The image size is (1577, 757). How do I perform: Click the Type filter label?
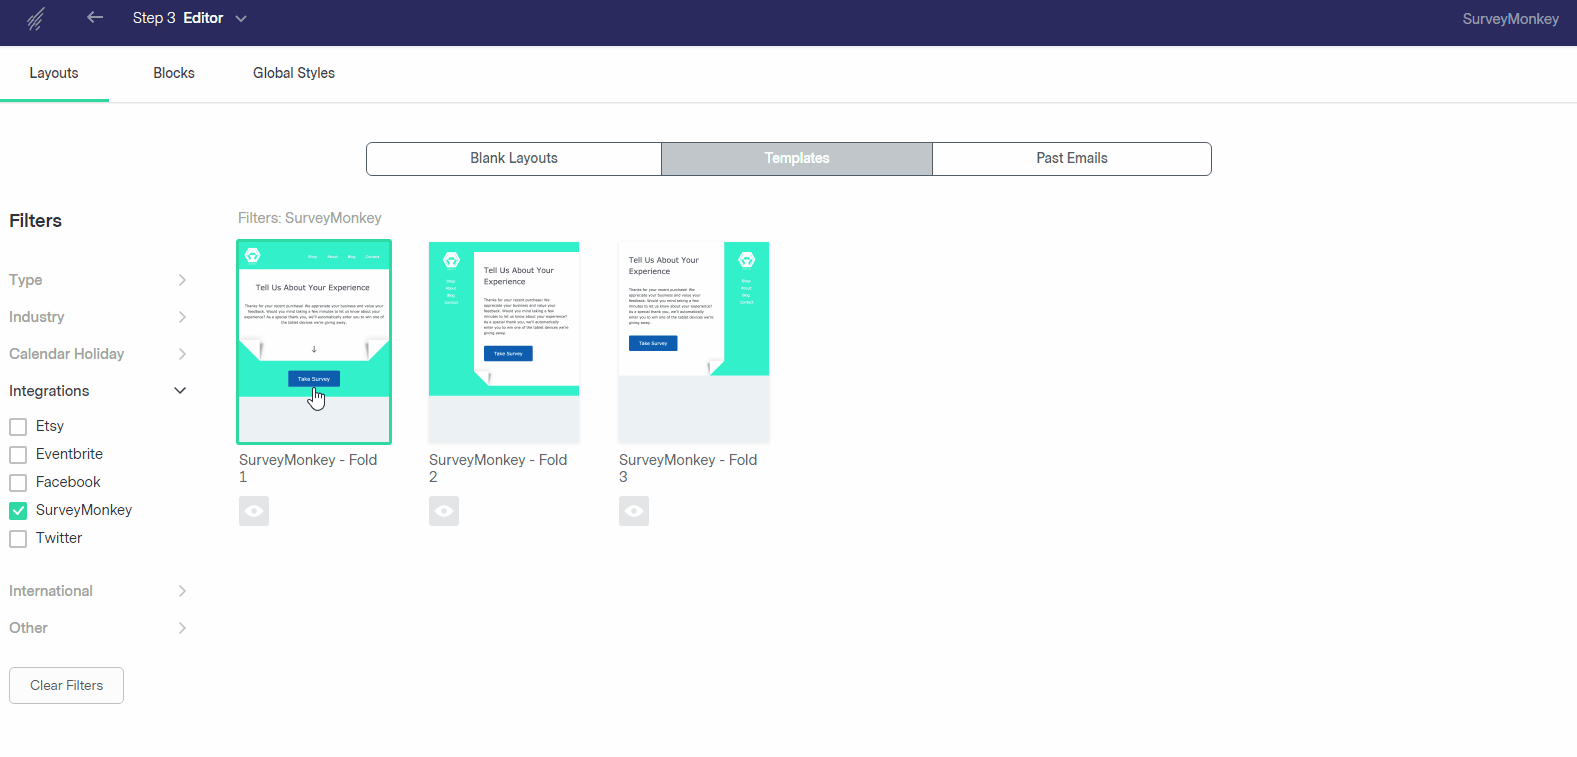(26, 280)
